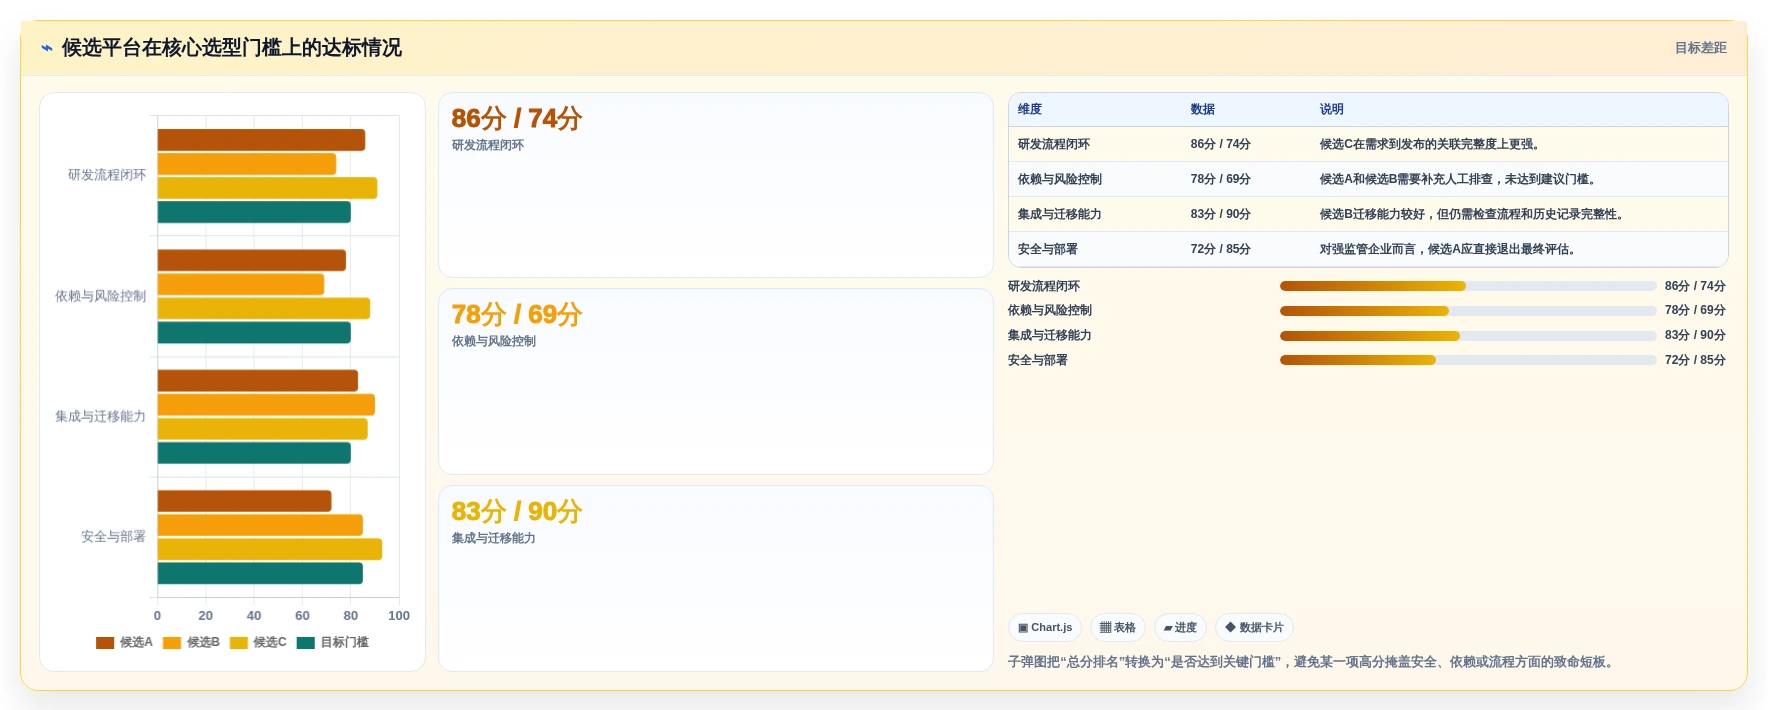
Task: Click 候选C bar in 研发流程闭环 group
Action: tap(267, 188)
